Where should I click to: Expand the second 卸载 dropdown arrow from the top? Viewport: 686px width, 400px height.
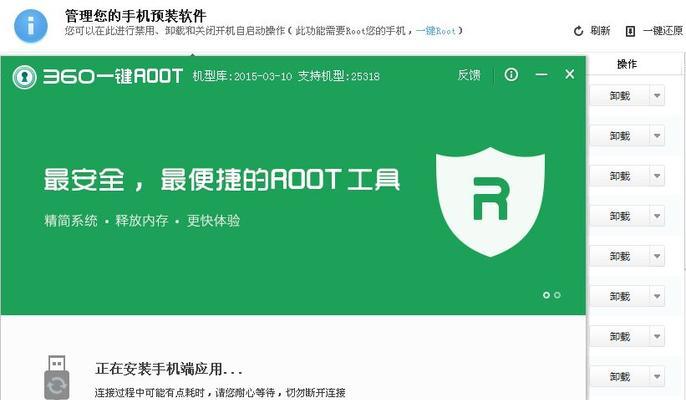(657, 136)
